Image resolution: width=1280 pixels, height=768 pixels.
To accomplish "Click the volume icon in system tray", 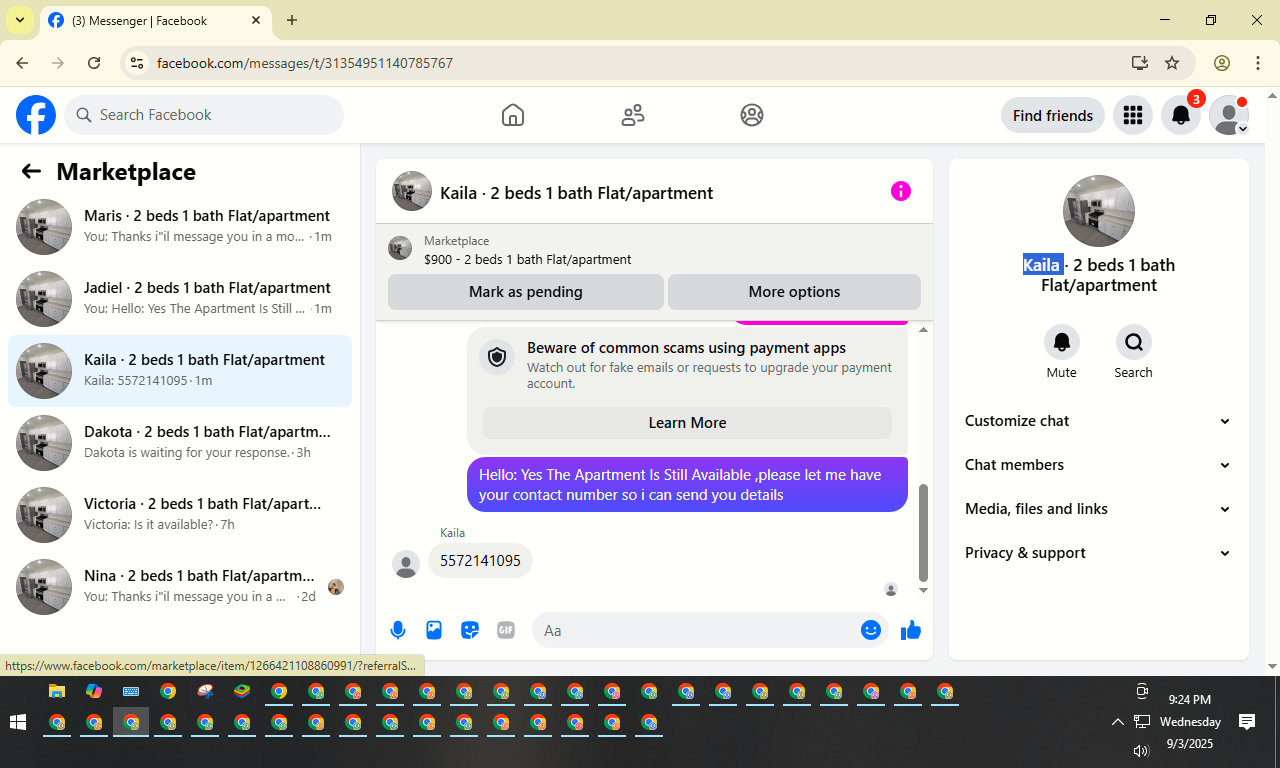I will click(x=1141, y=750).
